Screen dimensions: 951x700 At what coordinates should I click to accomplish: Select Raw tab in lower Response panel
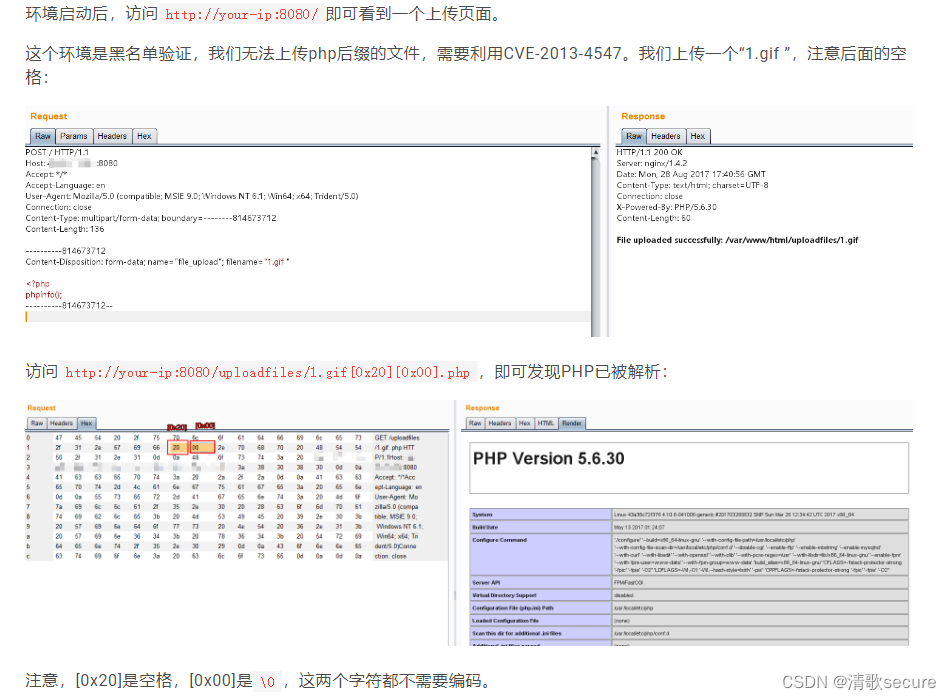pos(476,423)
